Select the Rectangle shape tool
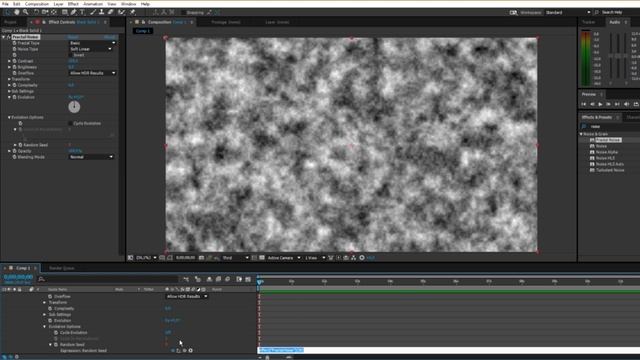The image size is (640, 360). [x=64, y=12]
